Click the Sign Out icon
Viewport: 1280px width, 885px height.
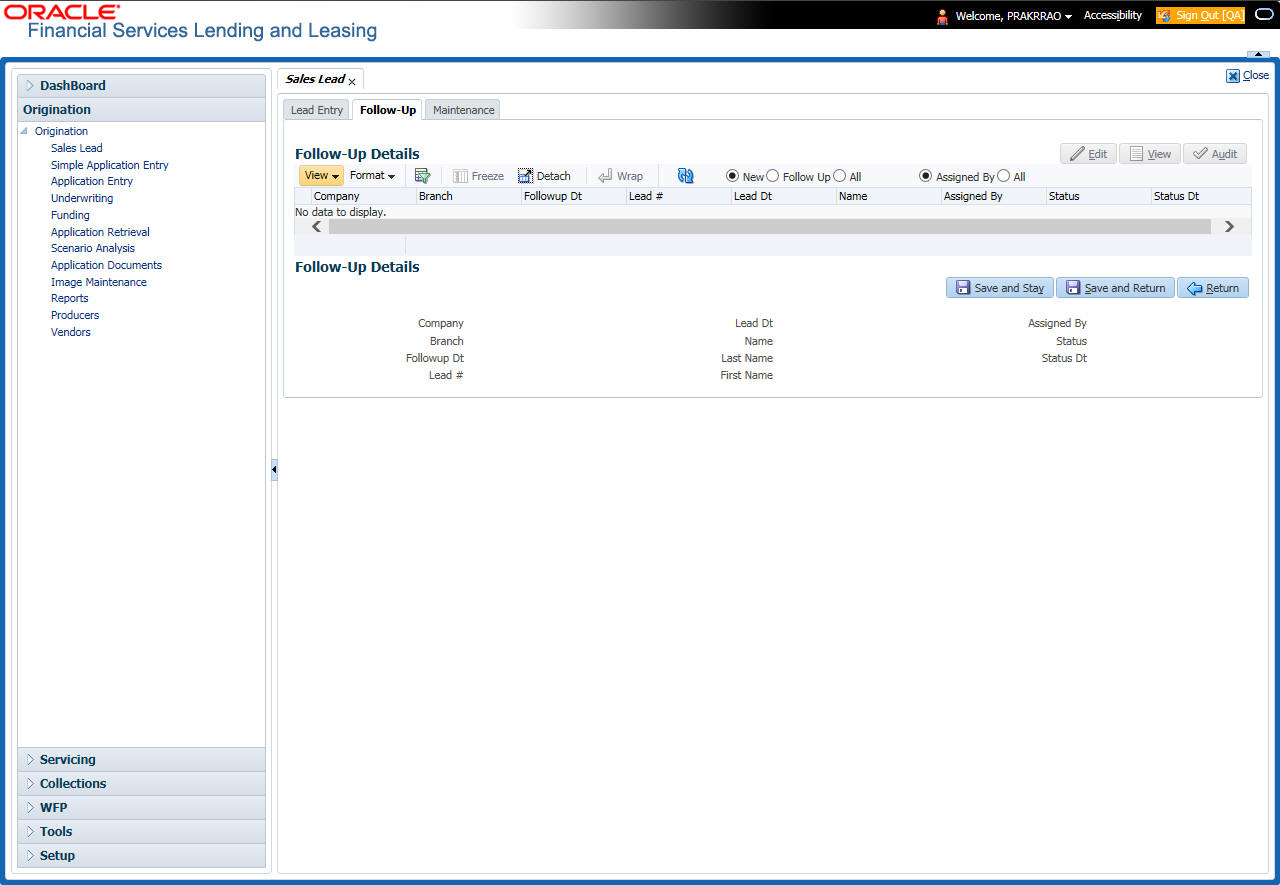pos(1164,15)
